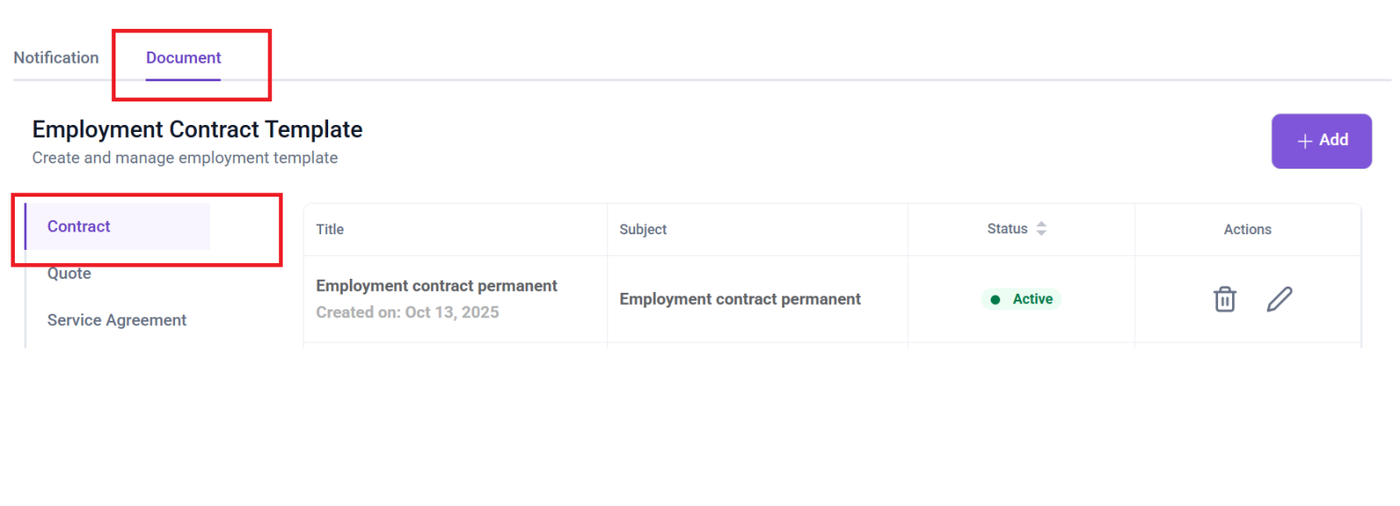Open the Employment contract permanent title

coord(436,286)
